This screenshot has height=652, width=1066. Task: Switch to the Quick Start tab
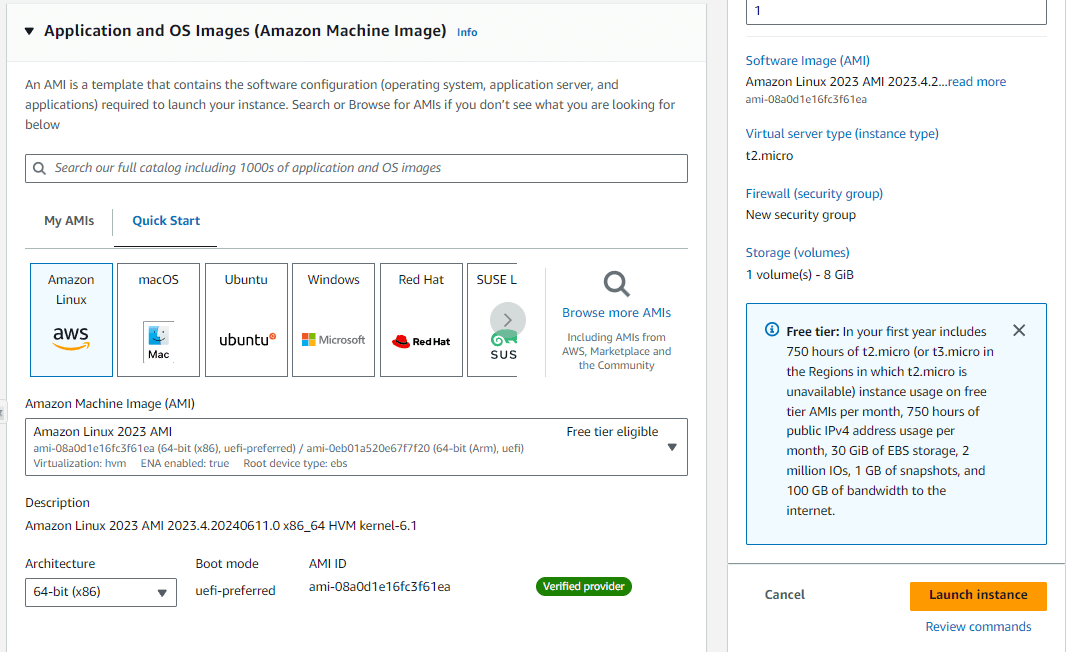click(166, 220)
